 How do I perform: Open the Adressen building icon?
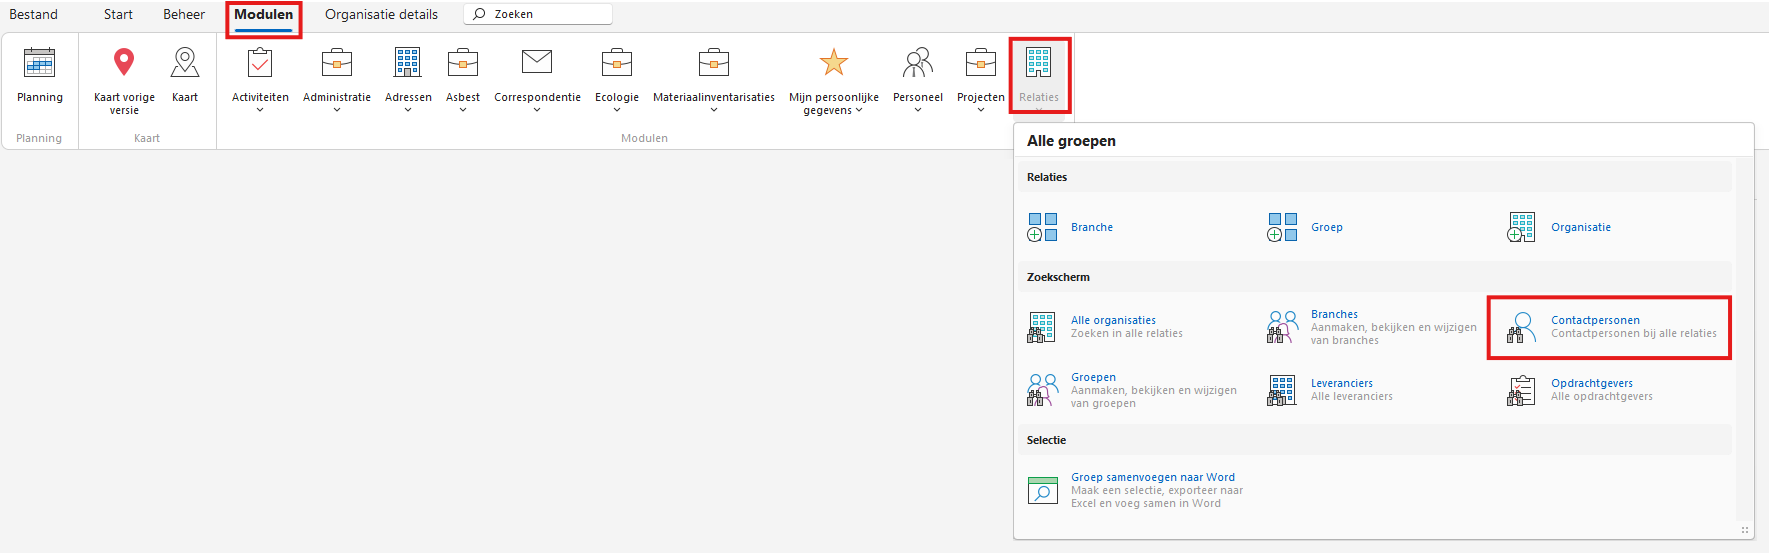408,62
